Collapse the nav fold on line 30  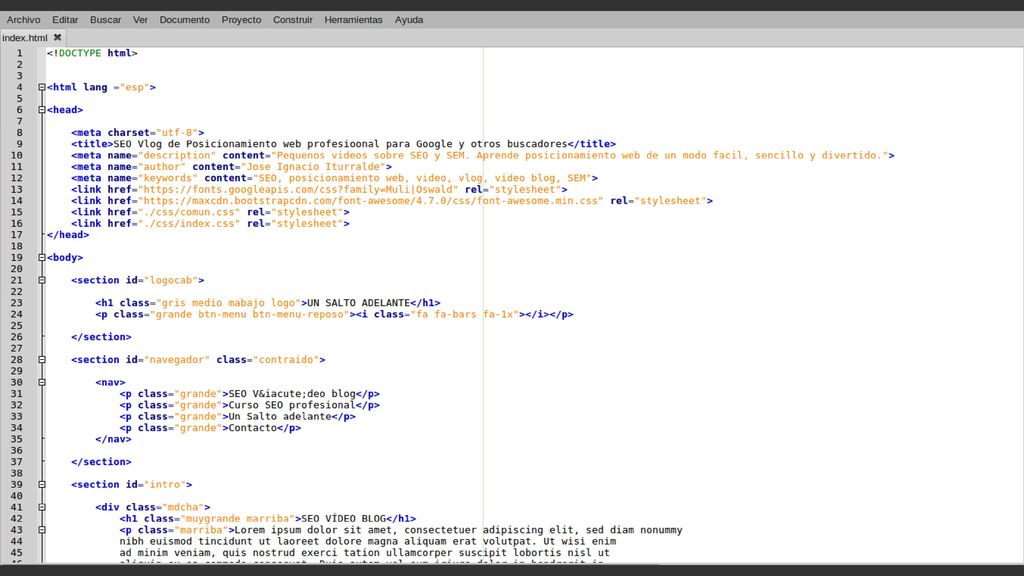click(x=42, y=383)
